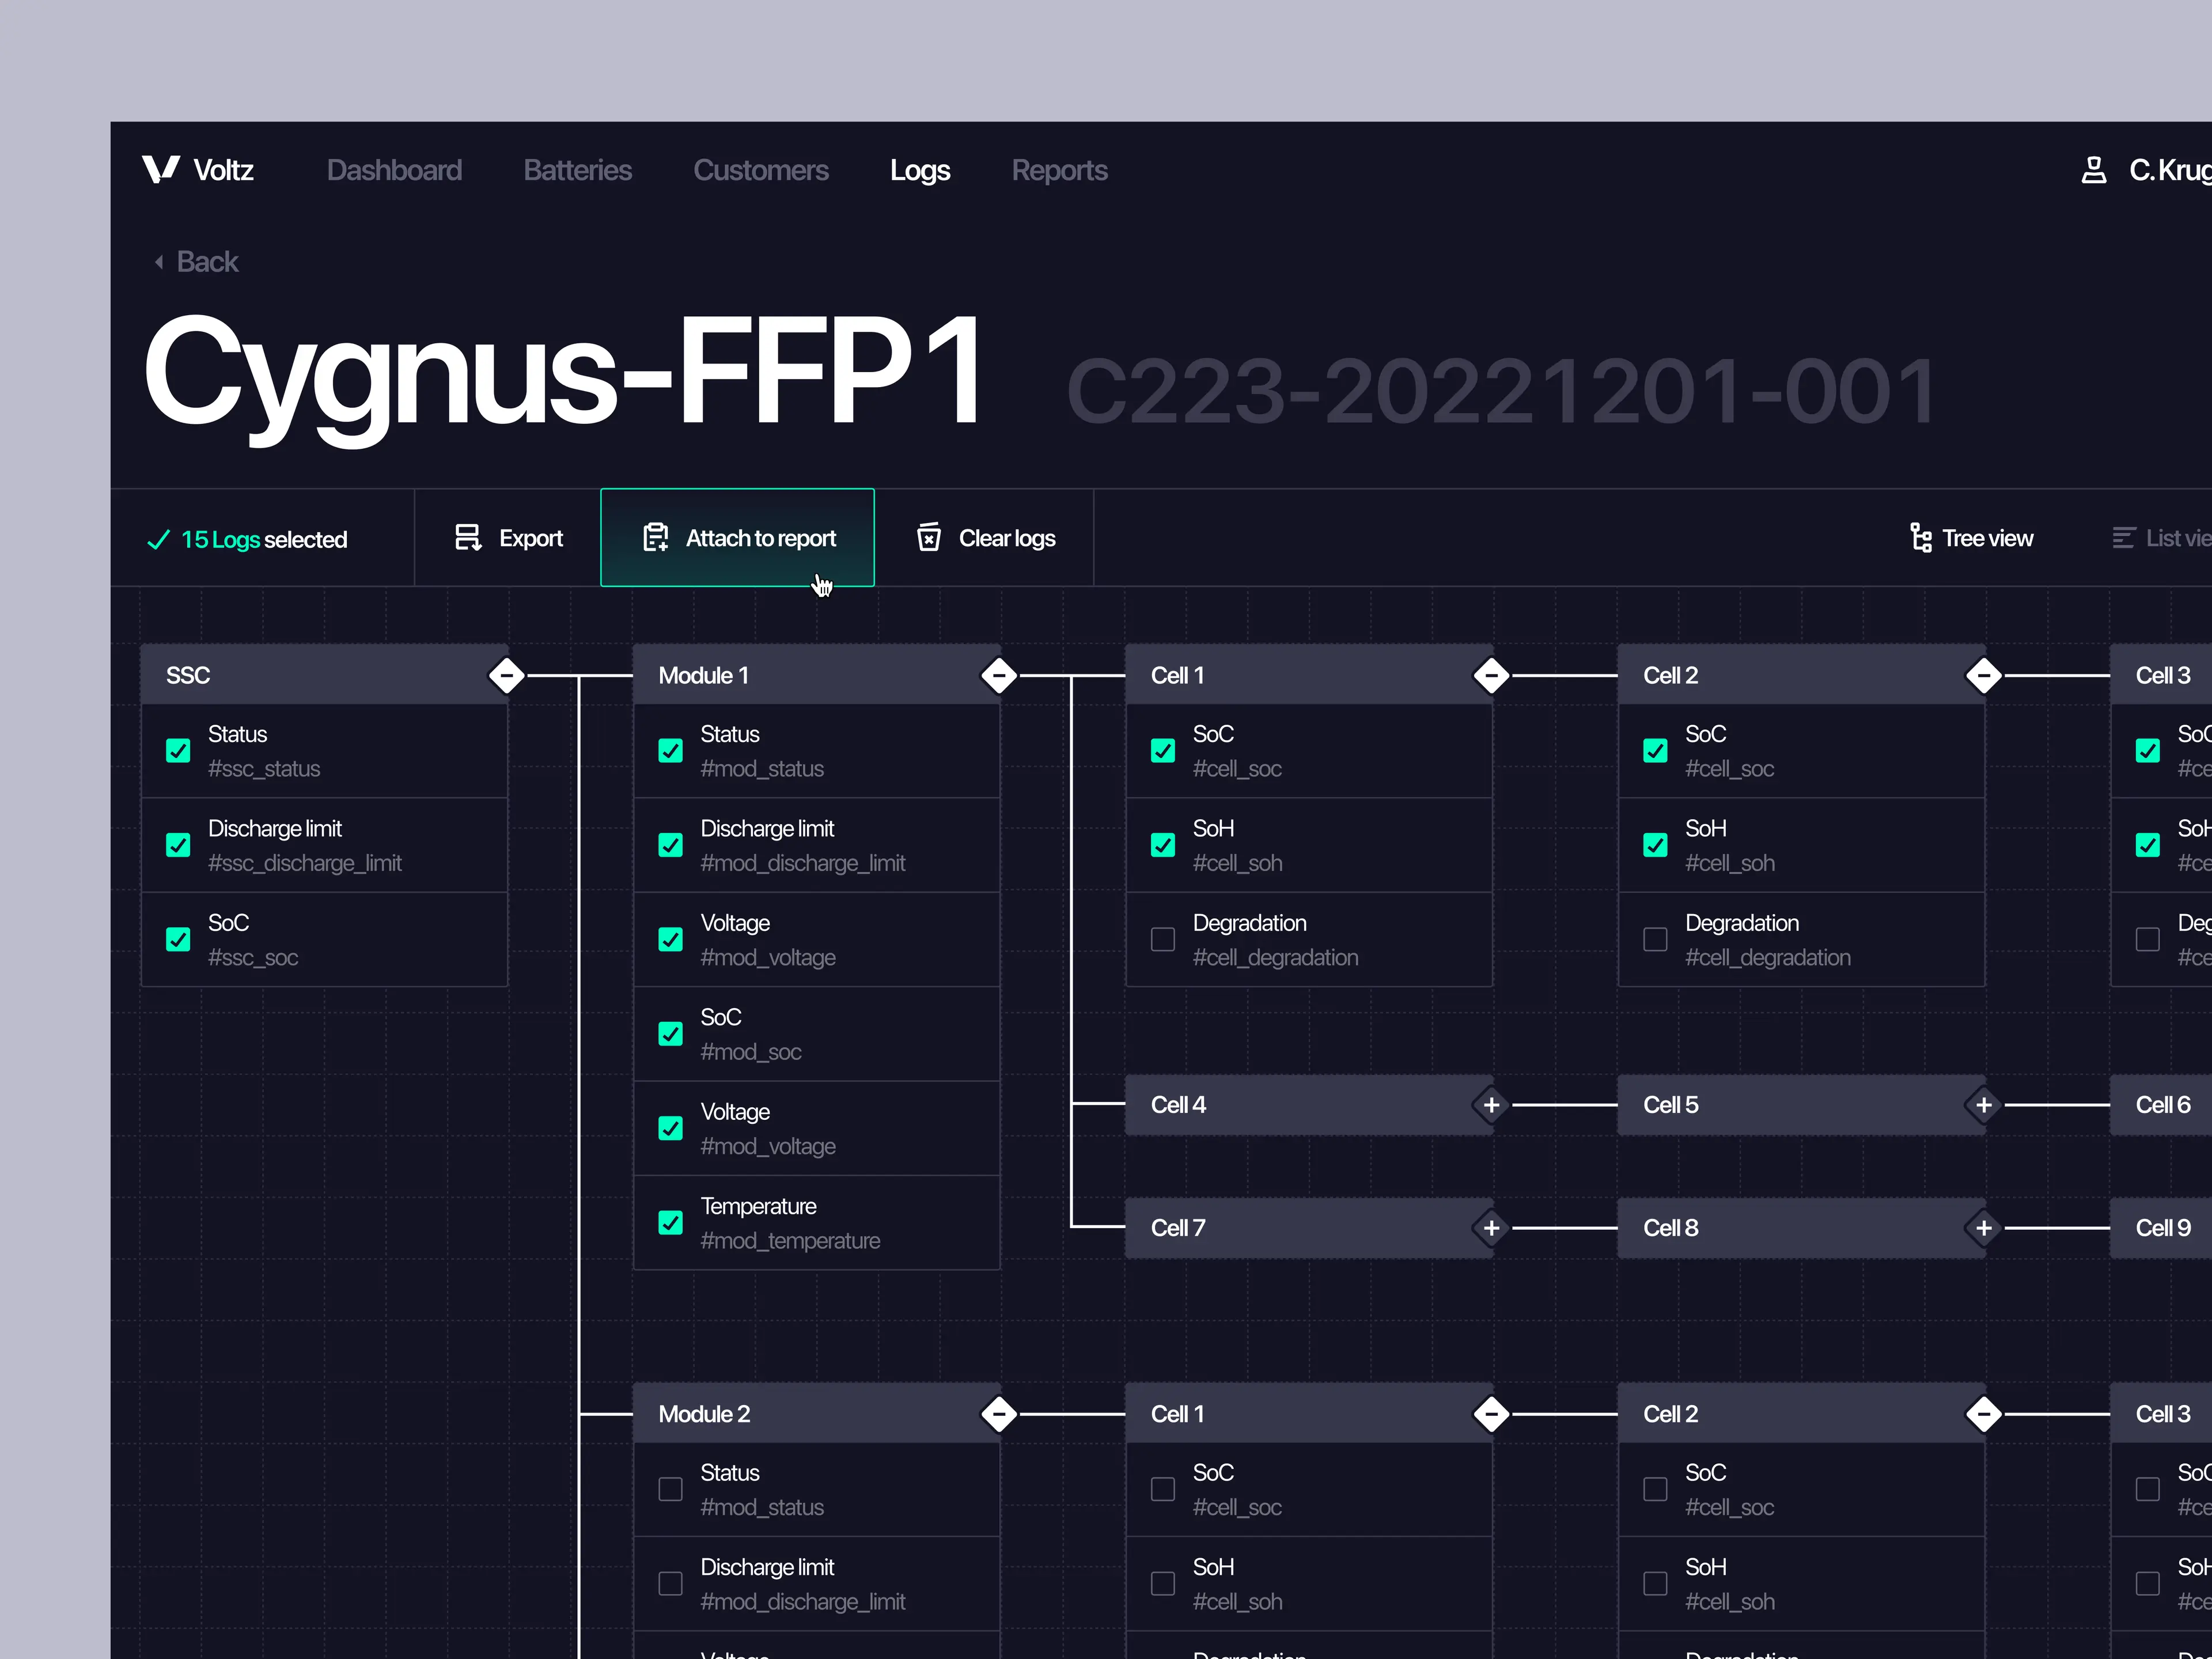Expand the Cell 5 node
Screen dimensions: 2212x1659
pos(1984,1105)
